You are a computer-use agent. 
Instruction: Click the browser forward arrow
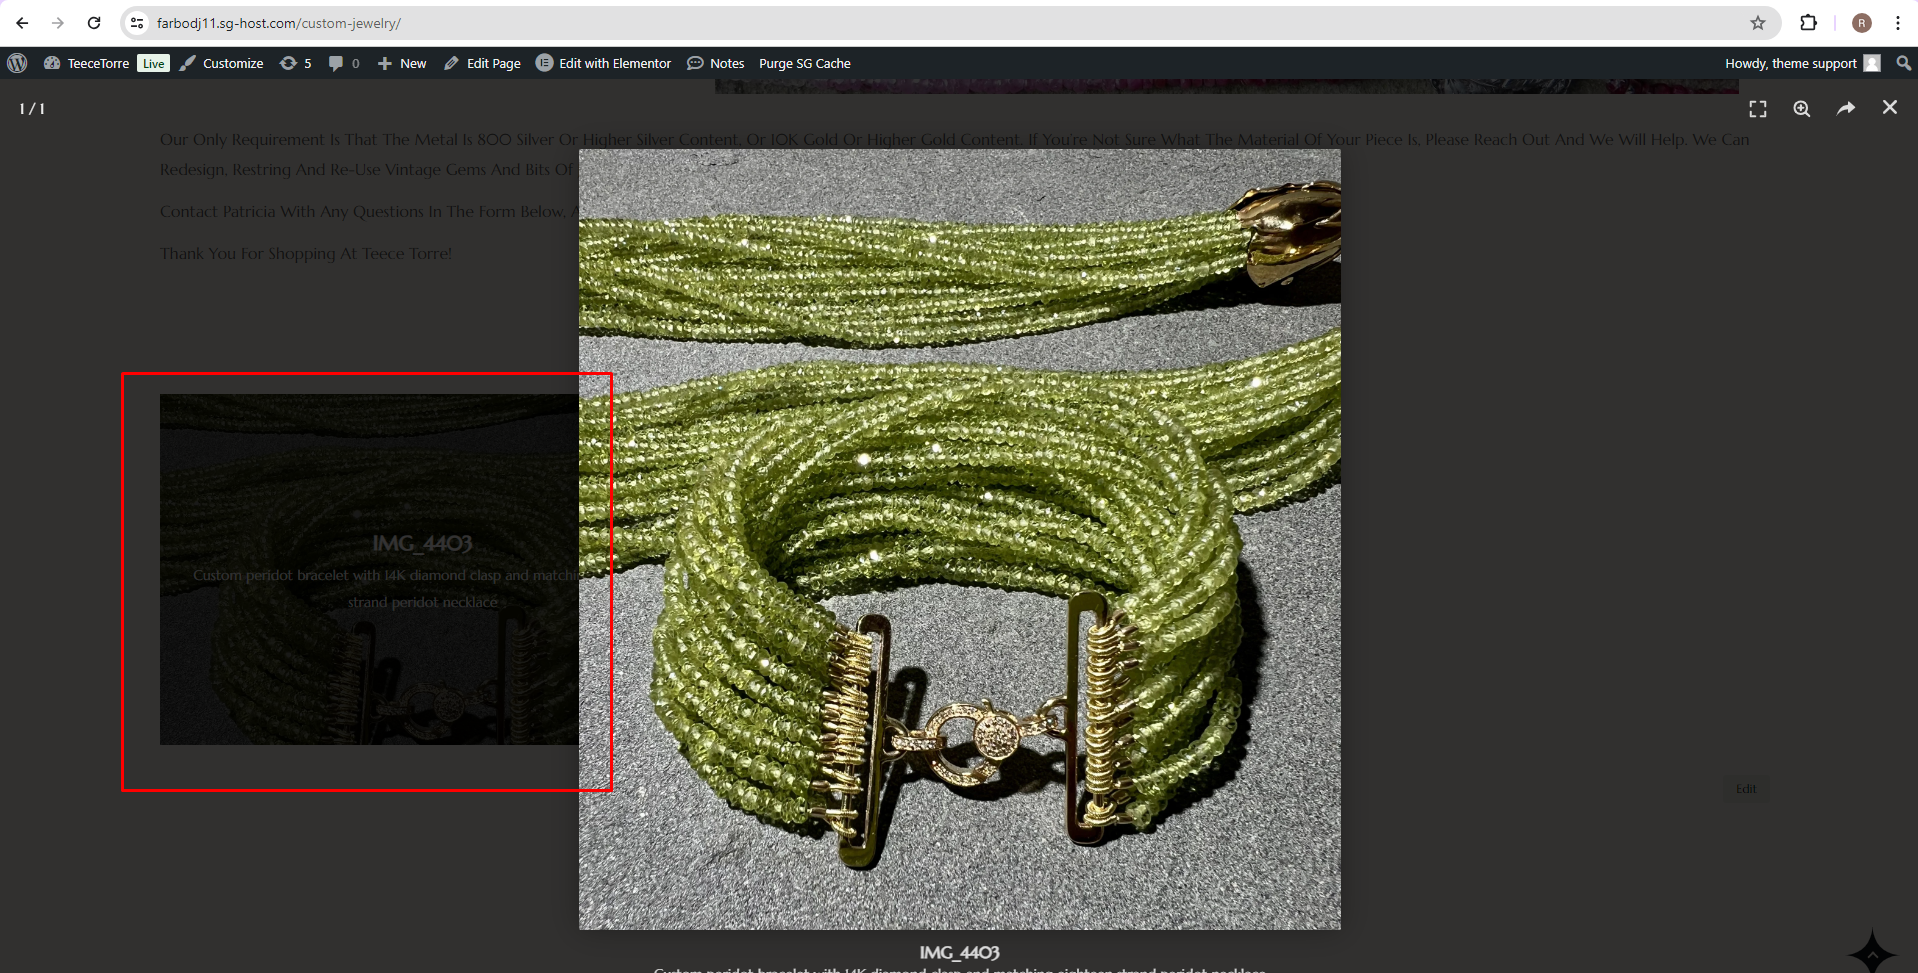(x=58, y=23)
